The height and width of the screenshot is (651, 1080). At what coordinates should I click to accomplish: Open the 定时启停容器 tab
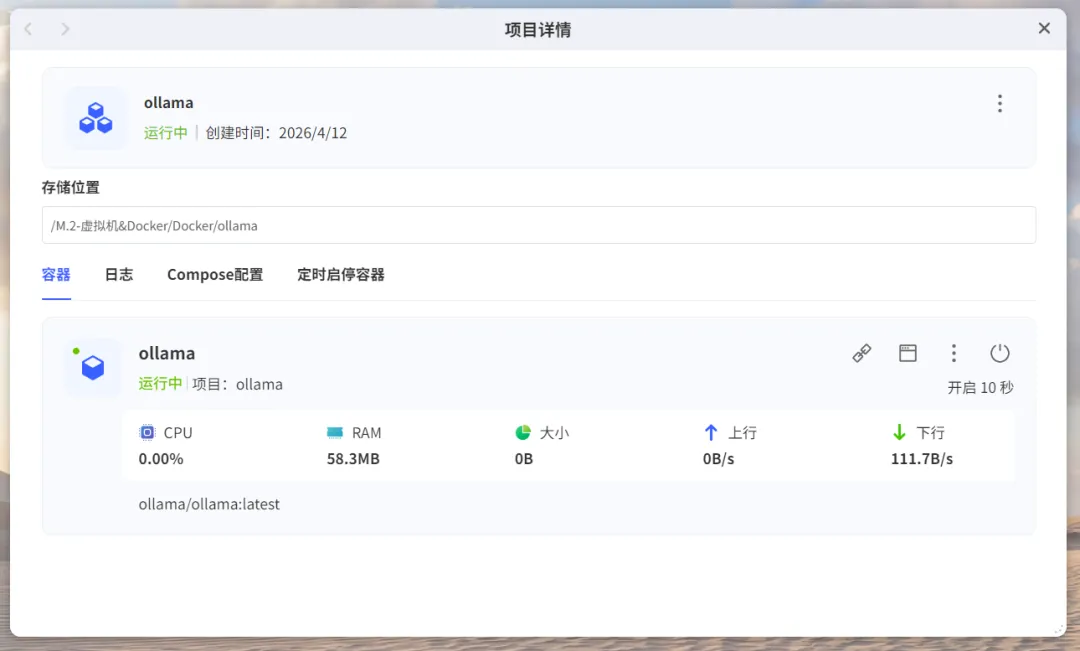(341, 275)
